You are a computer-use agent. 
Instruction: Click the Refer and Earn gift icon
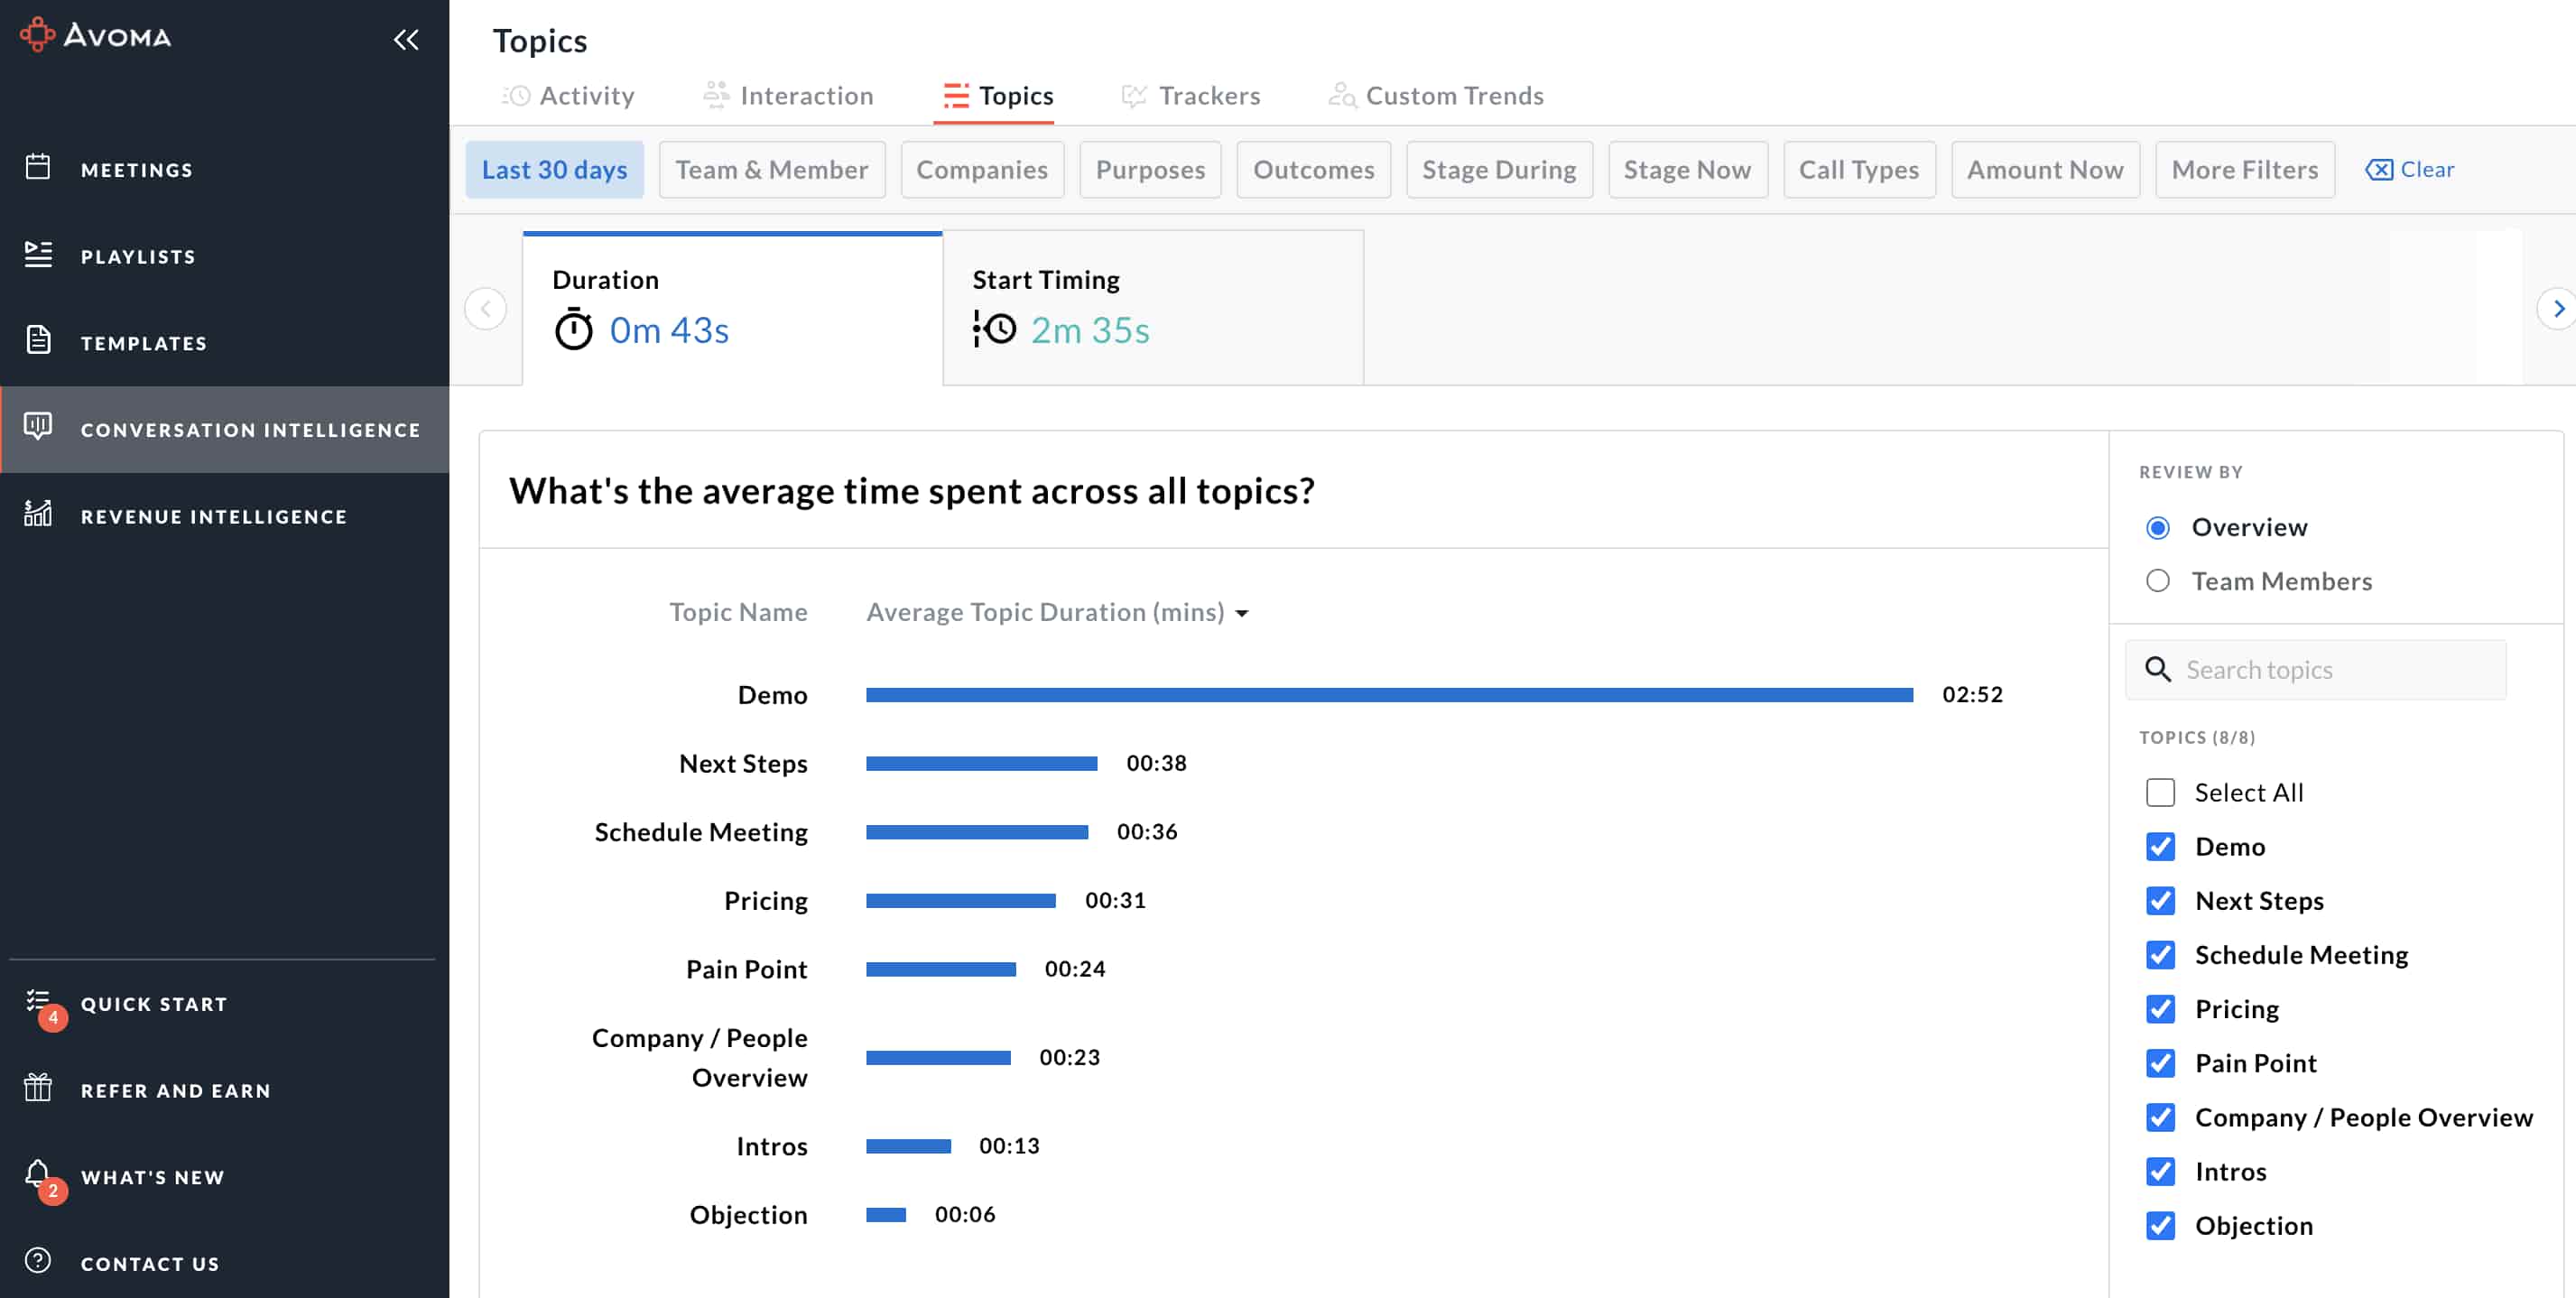[38, 1087]
